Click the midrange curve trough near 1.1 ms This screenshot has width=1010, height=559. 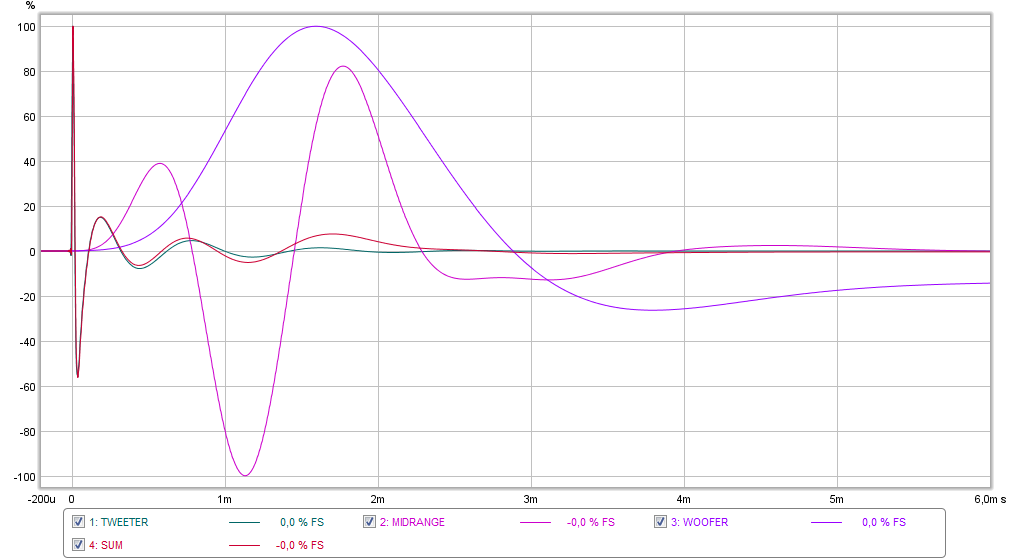tap(245, 475)
